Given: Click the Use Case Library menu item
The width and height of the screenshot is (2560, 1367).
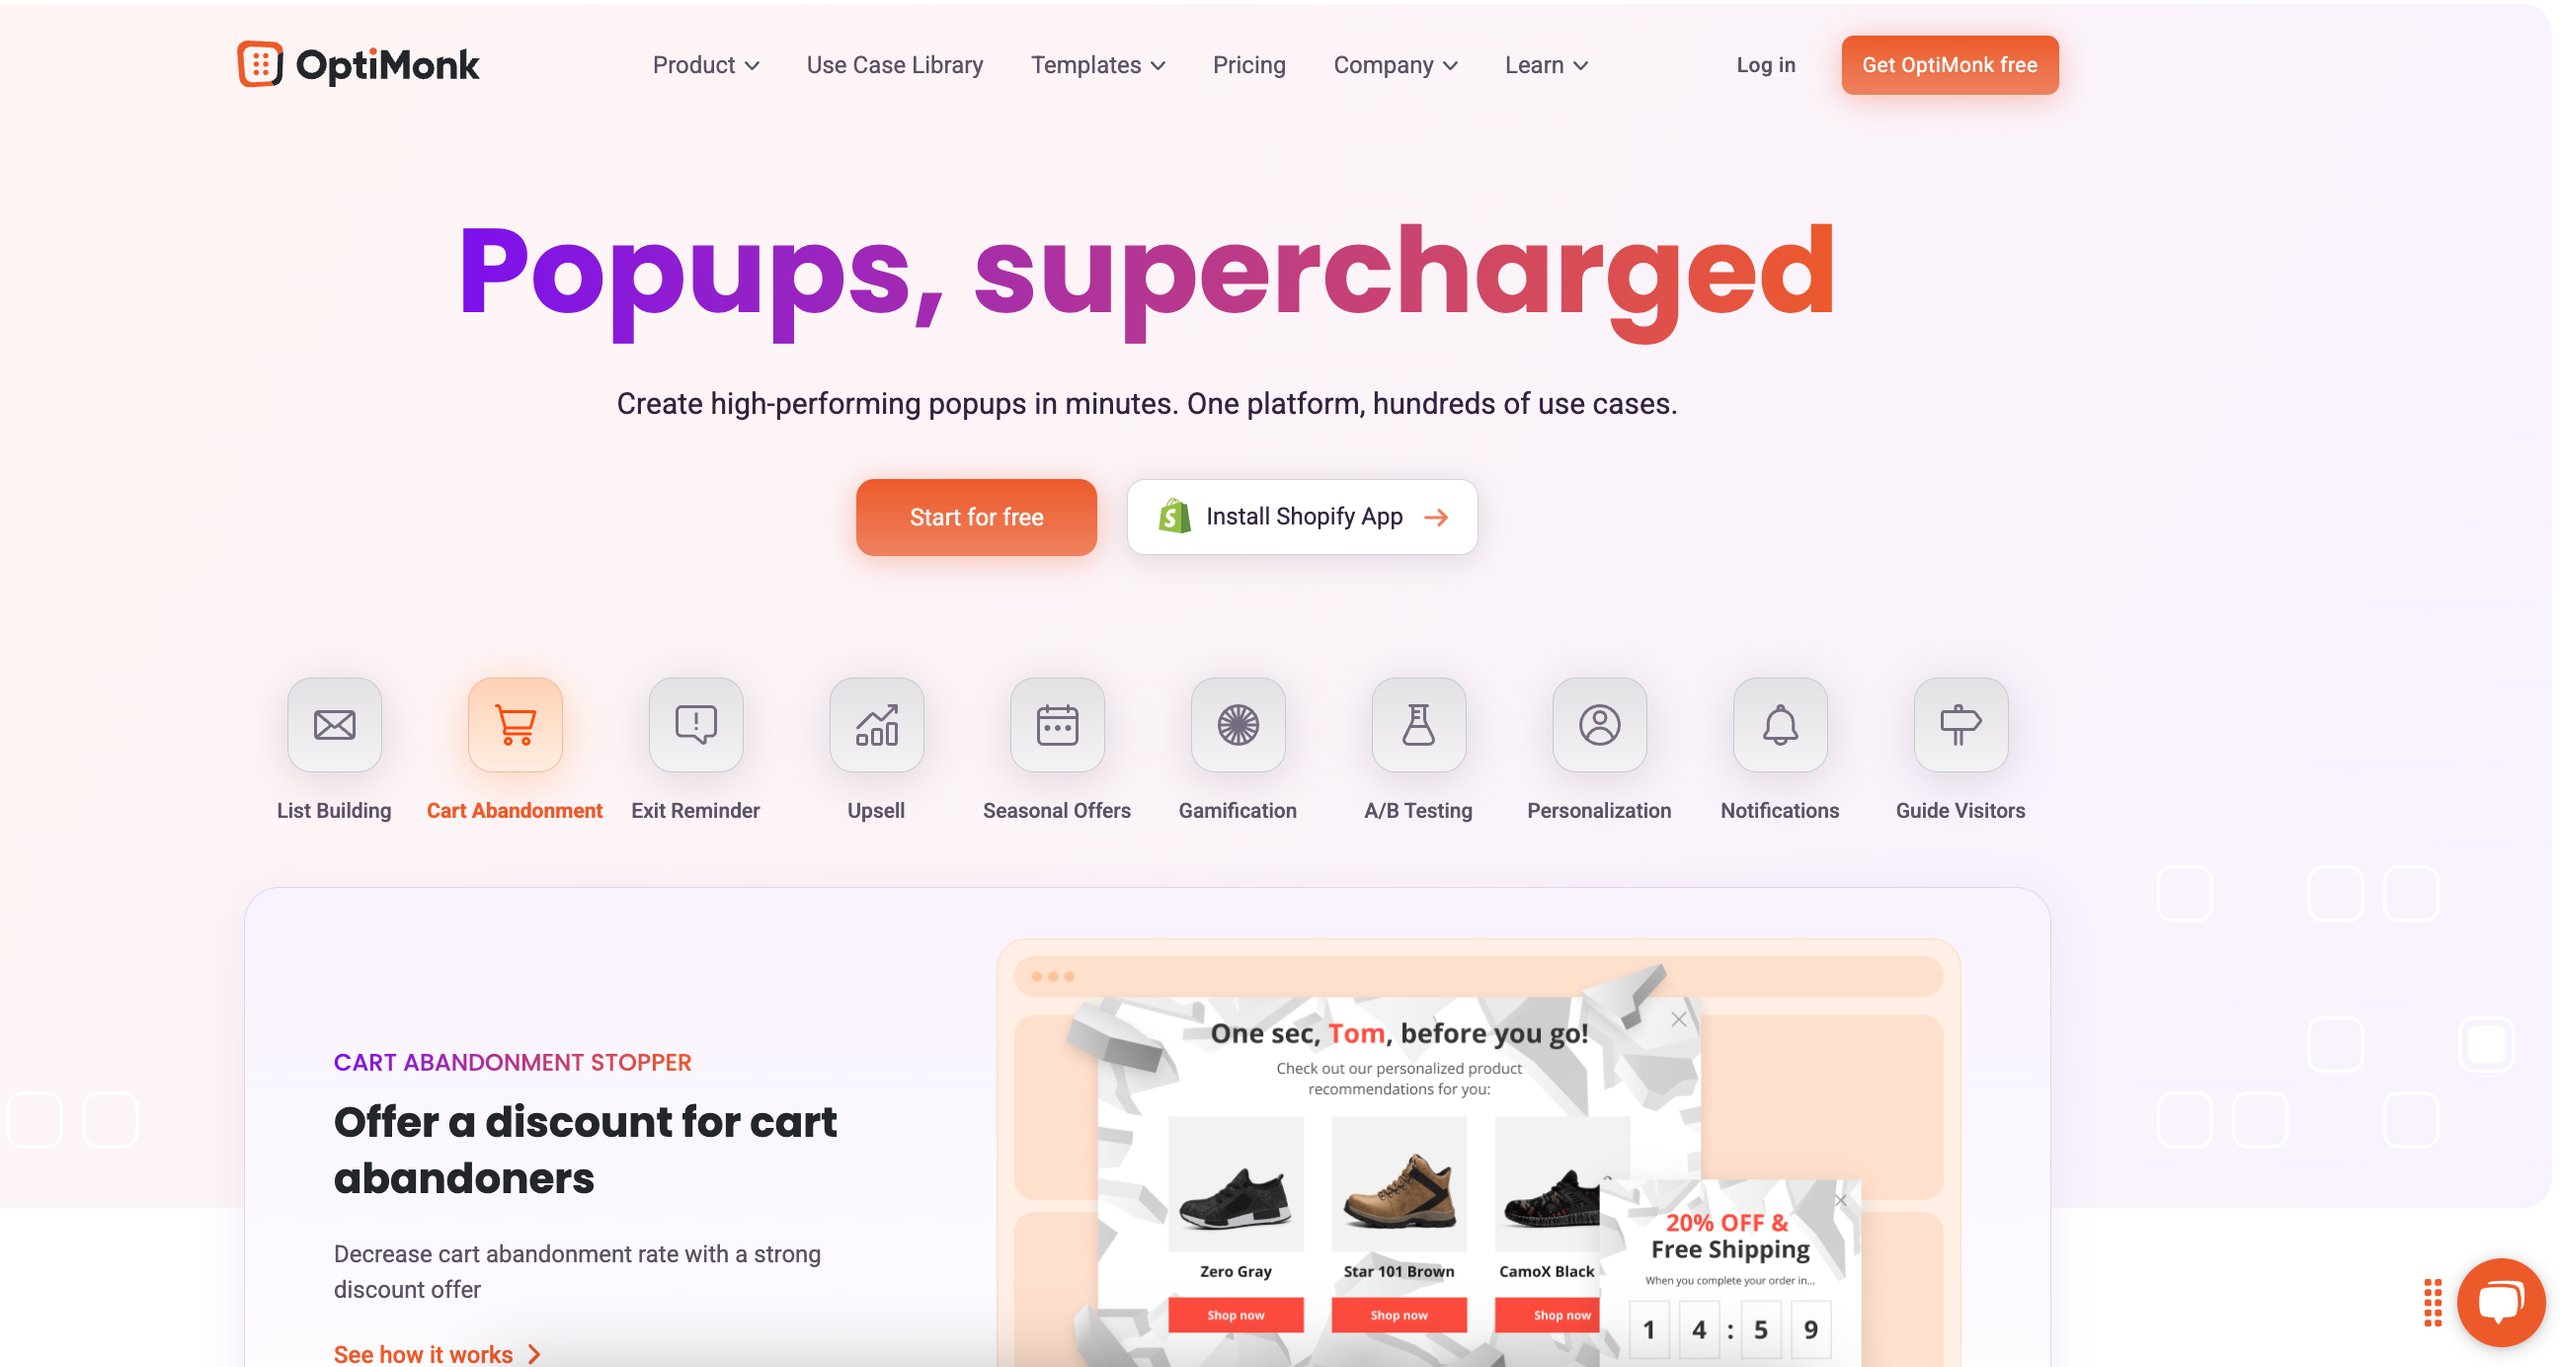Looking at the screenshot, I should tap(894, 64).
